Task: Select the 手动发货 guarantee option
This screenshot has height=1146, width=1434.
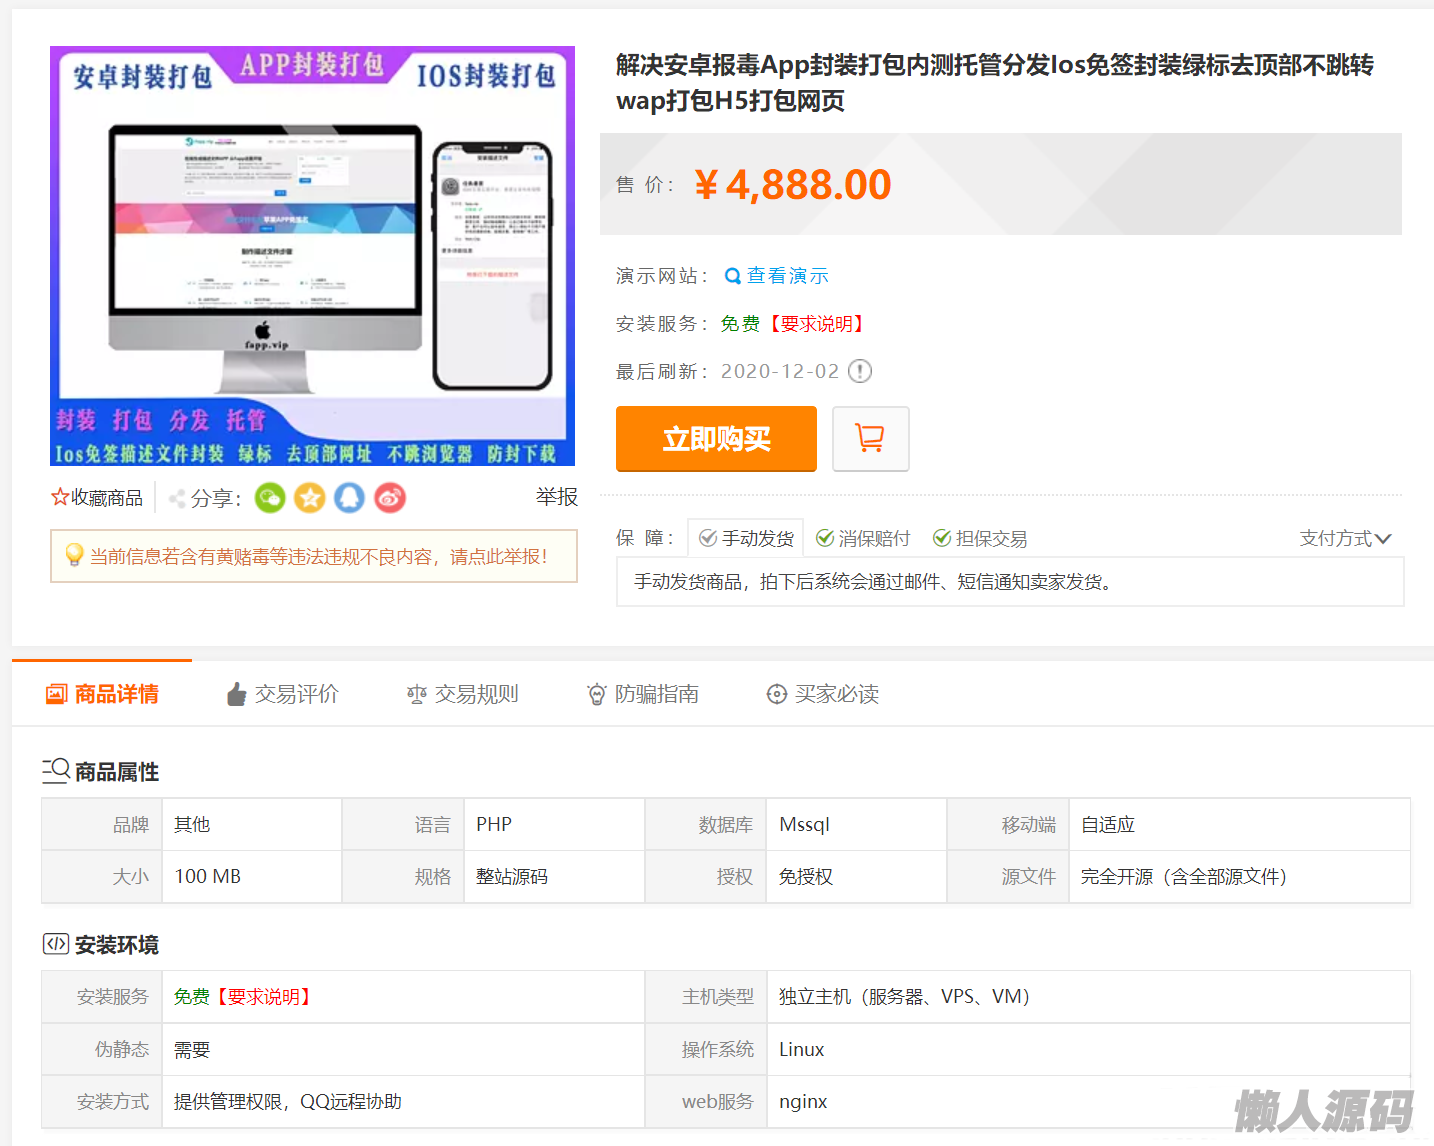Action: point(746,539)
